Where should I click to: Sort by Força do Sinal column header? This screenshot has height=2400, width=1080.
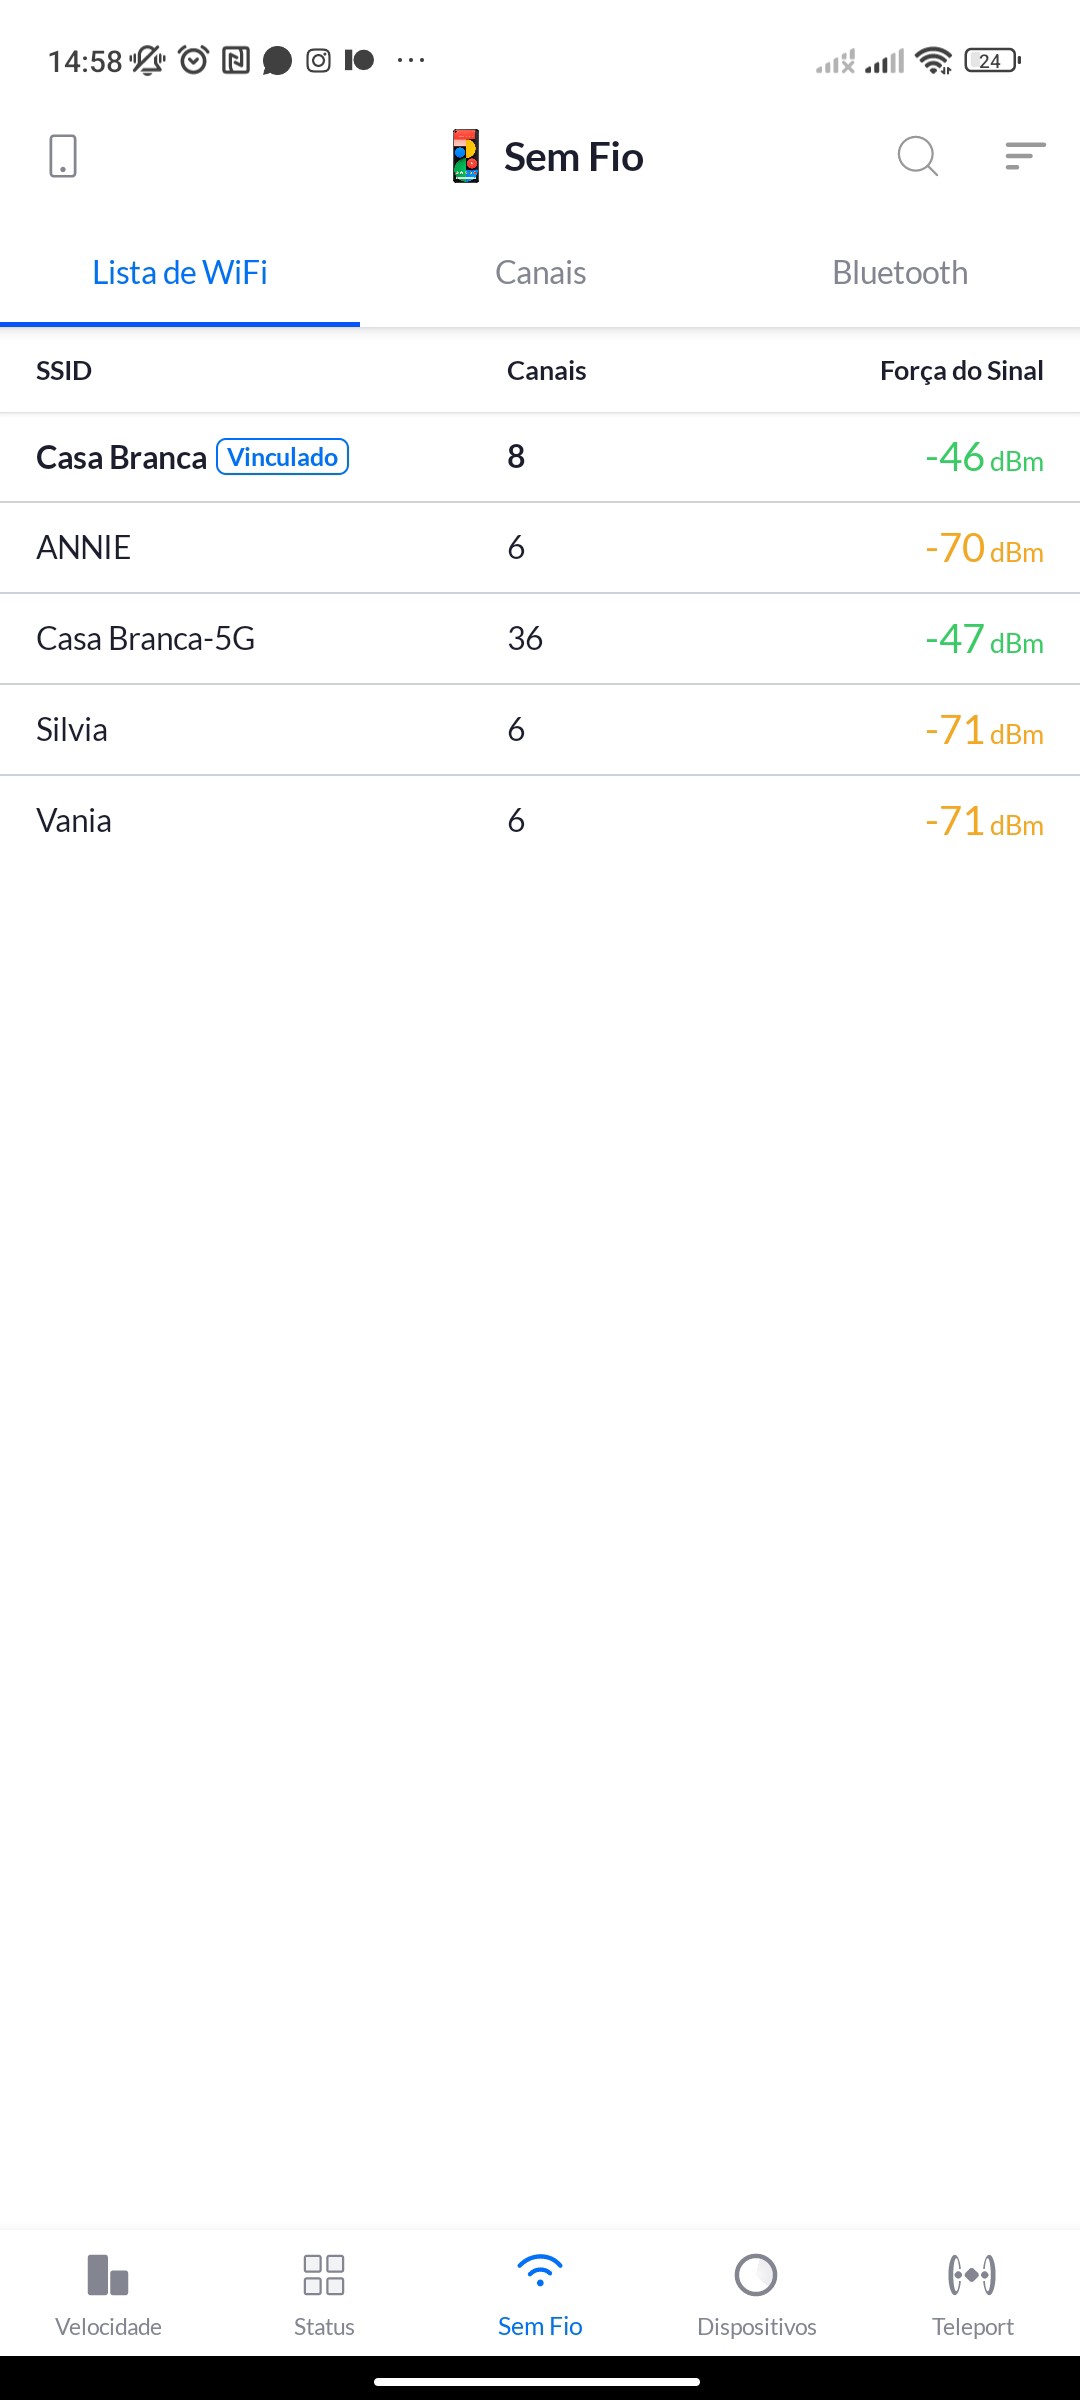961,371
